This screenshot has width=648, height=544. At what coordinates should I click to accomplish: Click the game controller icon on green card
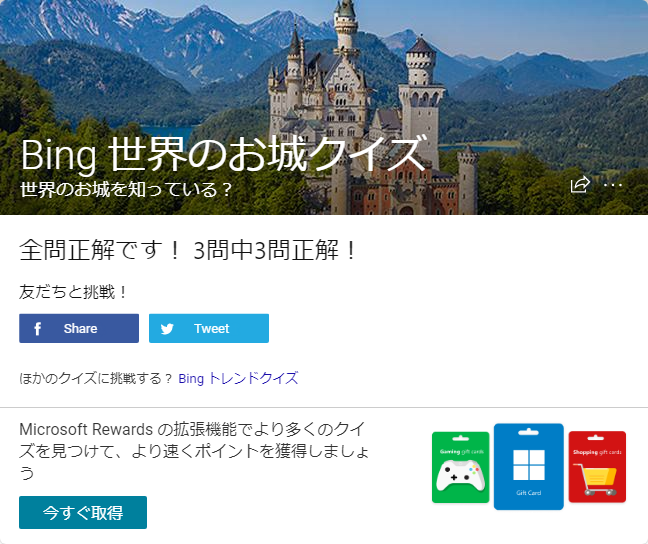[x=460, y=478]
